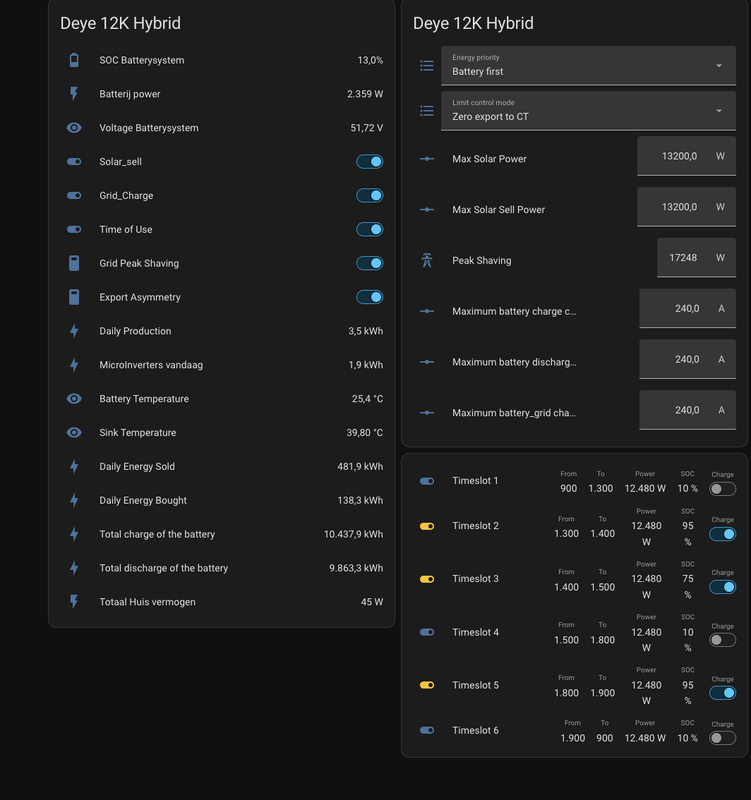
Task: Disable the Grid_Charge switch
Action: [x=370, y=195]
